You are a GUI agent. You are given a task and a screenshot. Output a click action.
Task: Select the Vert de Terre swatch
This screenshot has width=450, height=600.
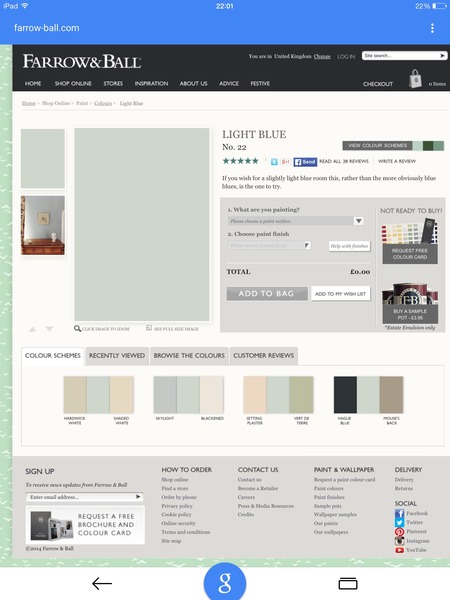point(302,395)
